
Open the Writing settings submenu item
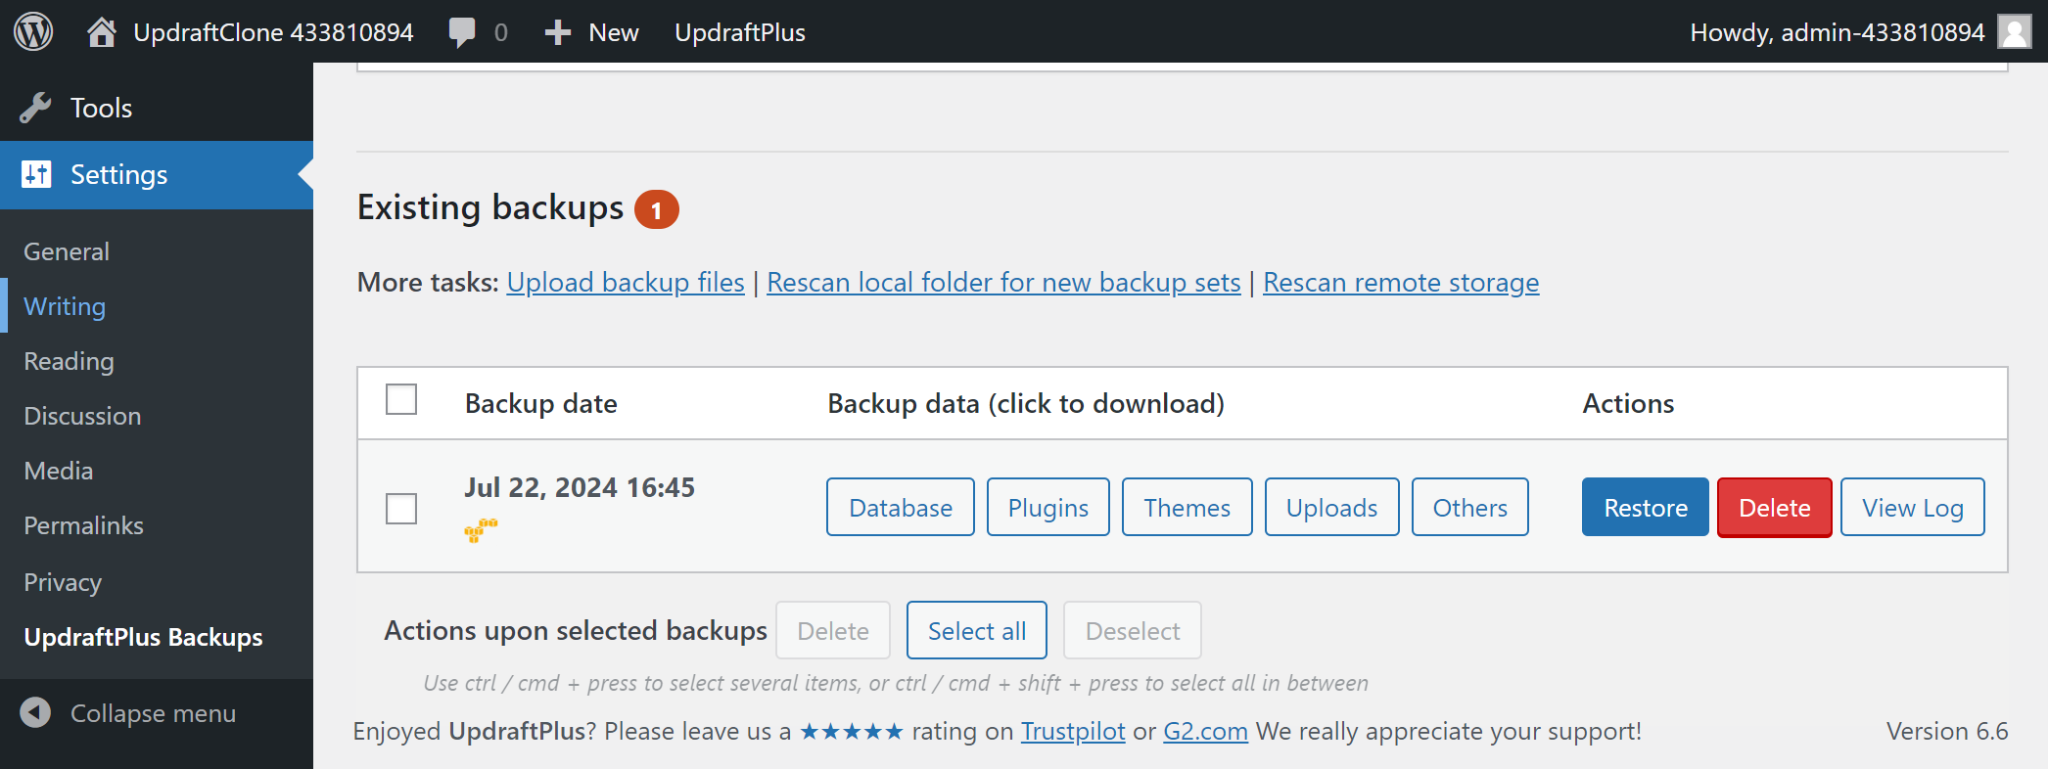coord(65,306)
